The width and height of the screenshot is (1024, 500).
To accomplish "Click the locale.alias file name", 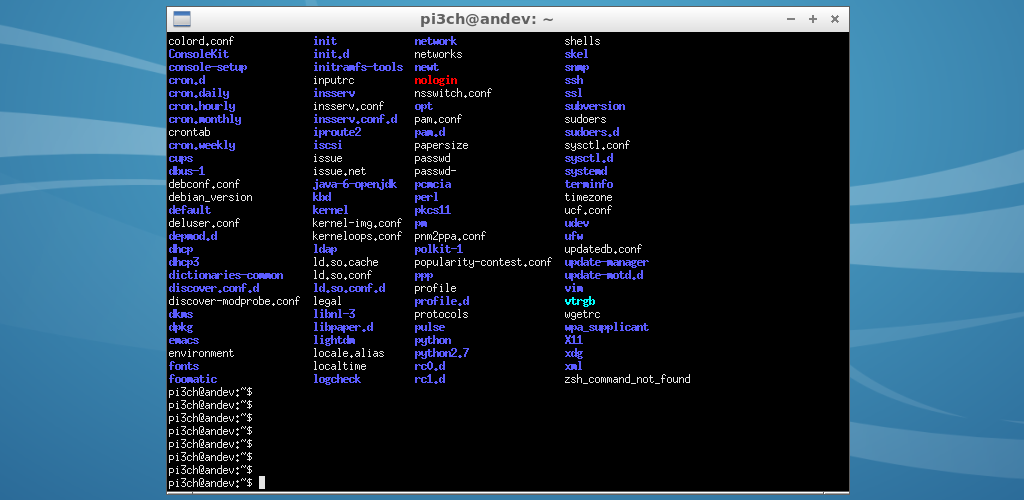I will [x=349, y=353].
